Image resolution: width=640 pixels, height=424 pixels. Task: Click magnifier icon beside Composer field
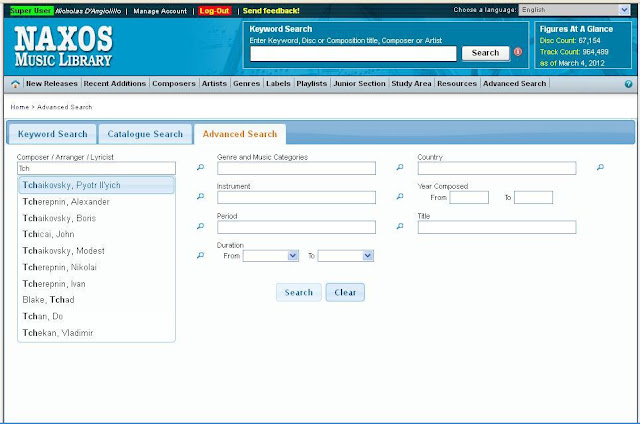pyautogui.click(x=200, y=167)
